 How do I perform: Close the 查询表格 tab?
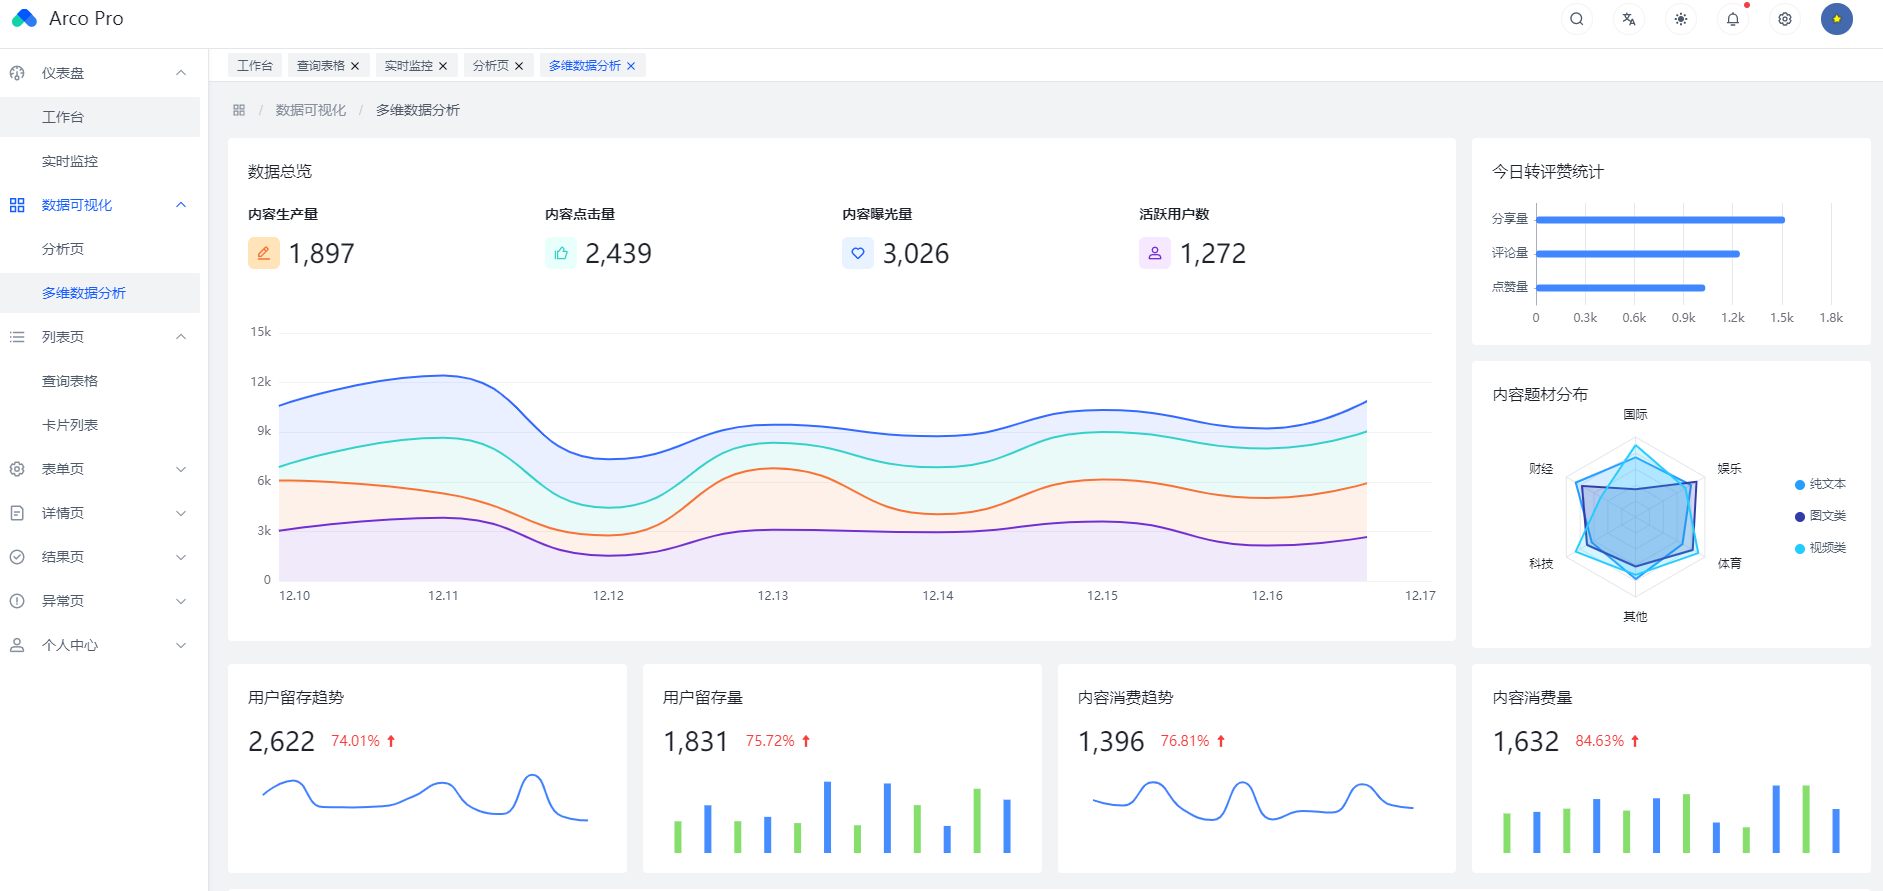[355, 66]
